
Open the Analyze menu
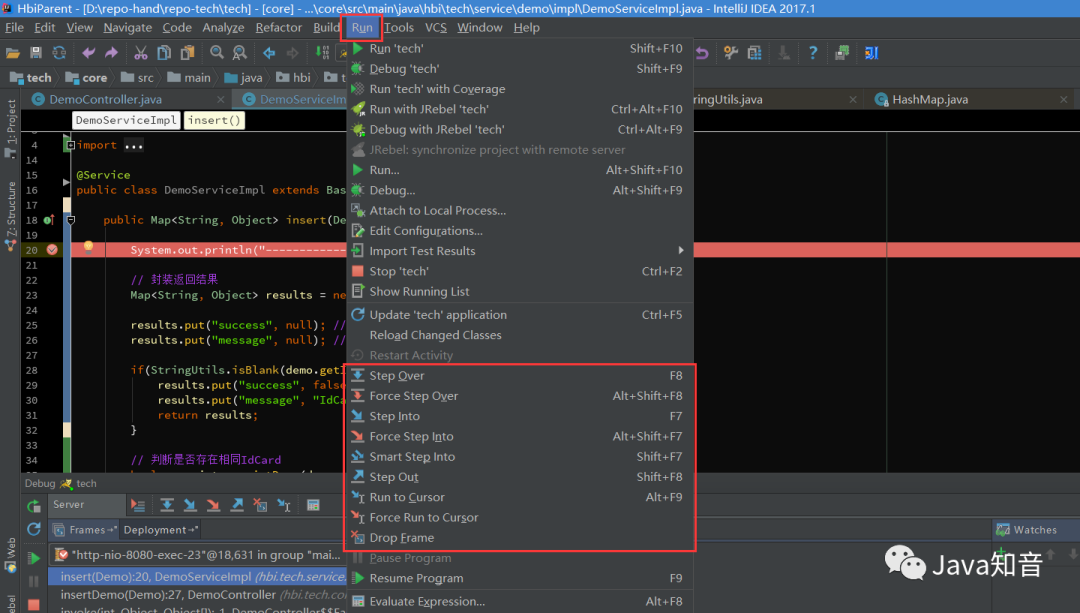pos(223,28)
